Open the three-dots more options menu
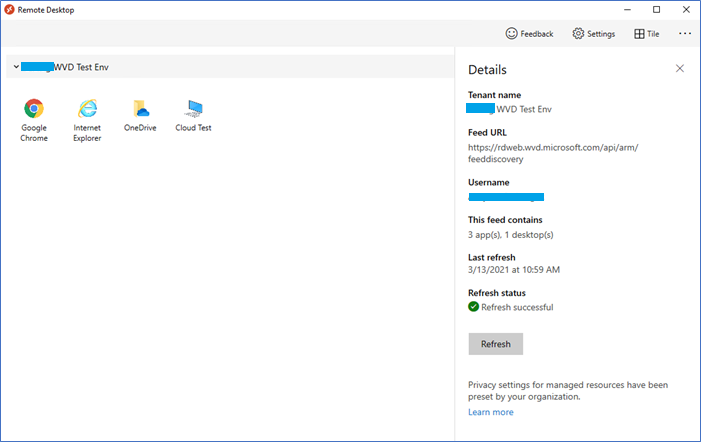The width and height of the screenshot is (701, 442). coord(685,34)
